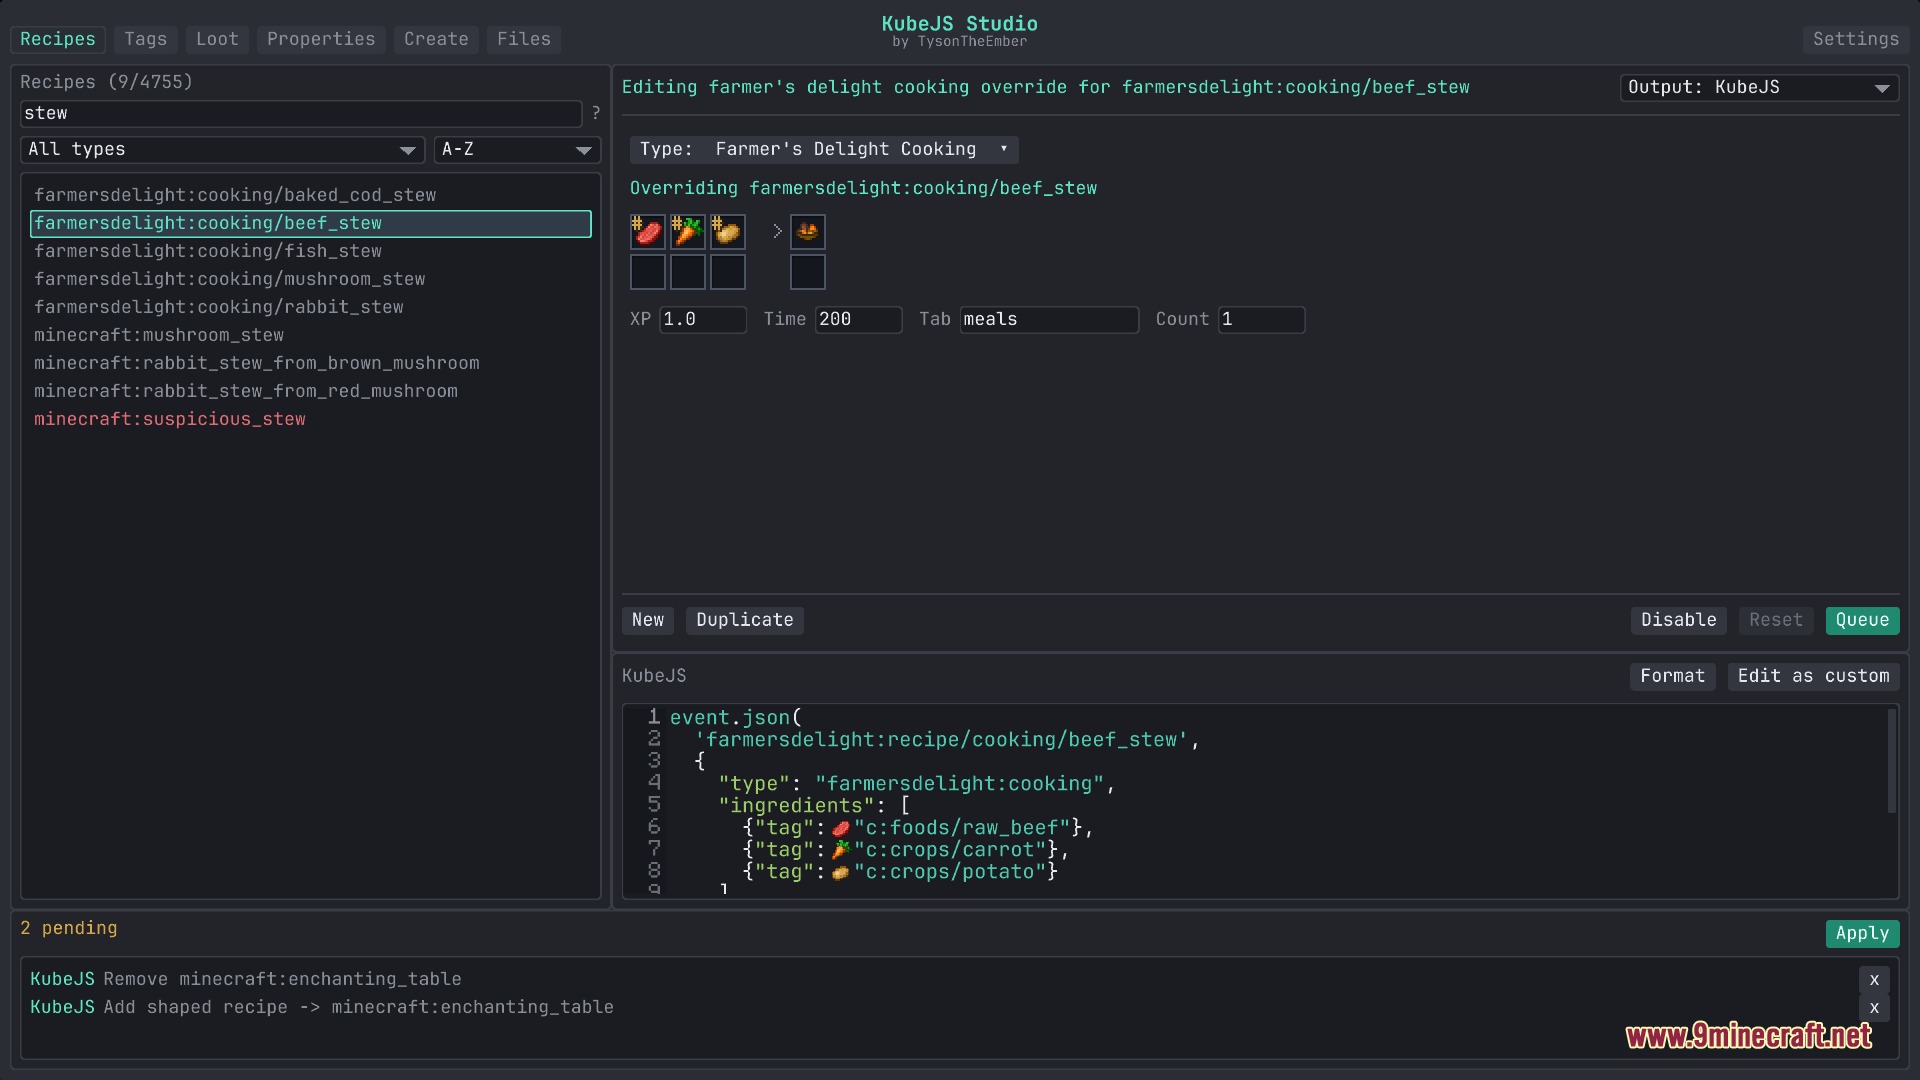Click code line with c:crops/carrot tag
This screenshot has width=1920, height=1080.
[906, 850]
